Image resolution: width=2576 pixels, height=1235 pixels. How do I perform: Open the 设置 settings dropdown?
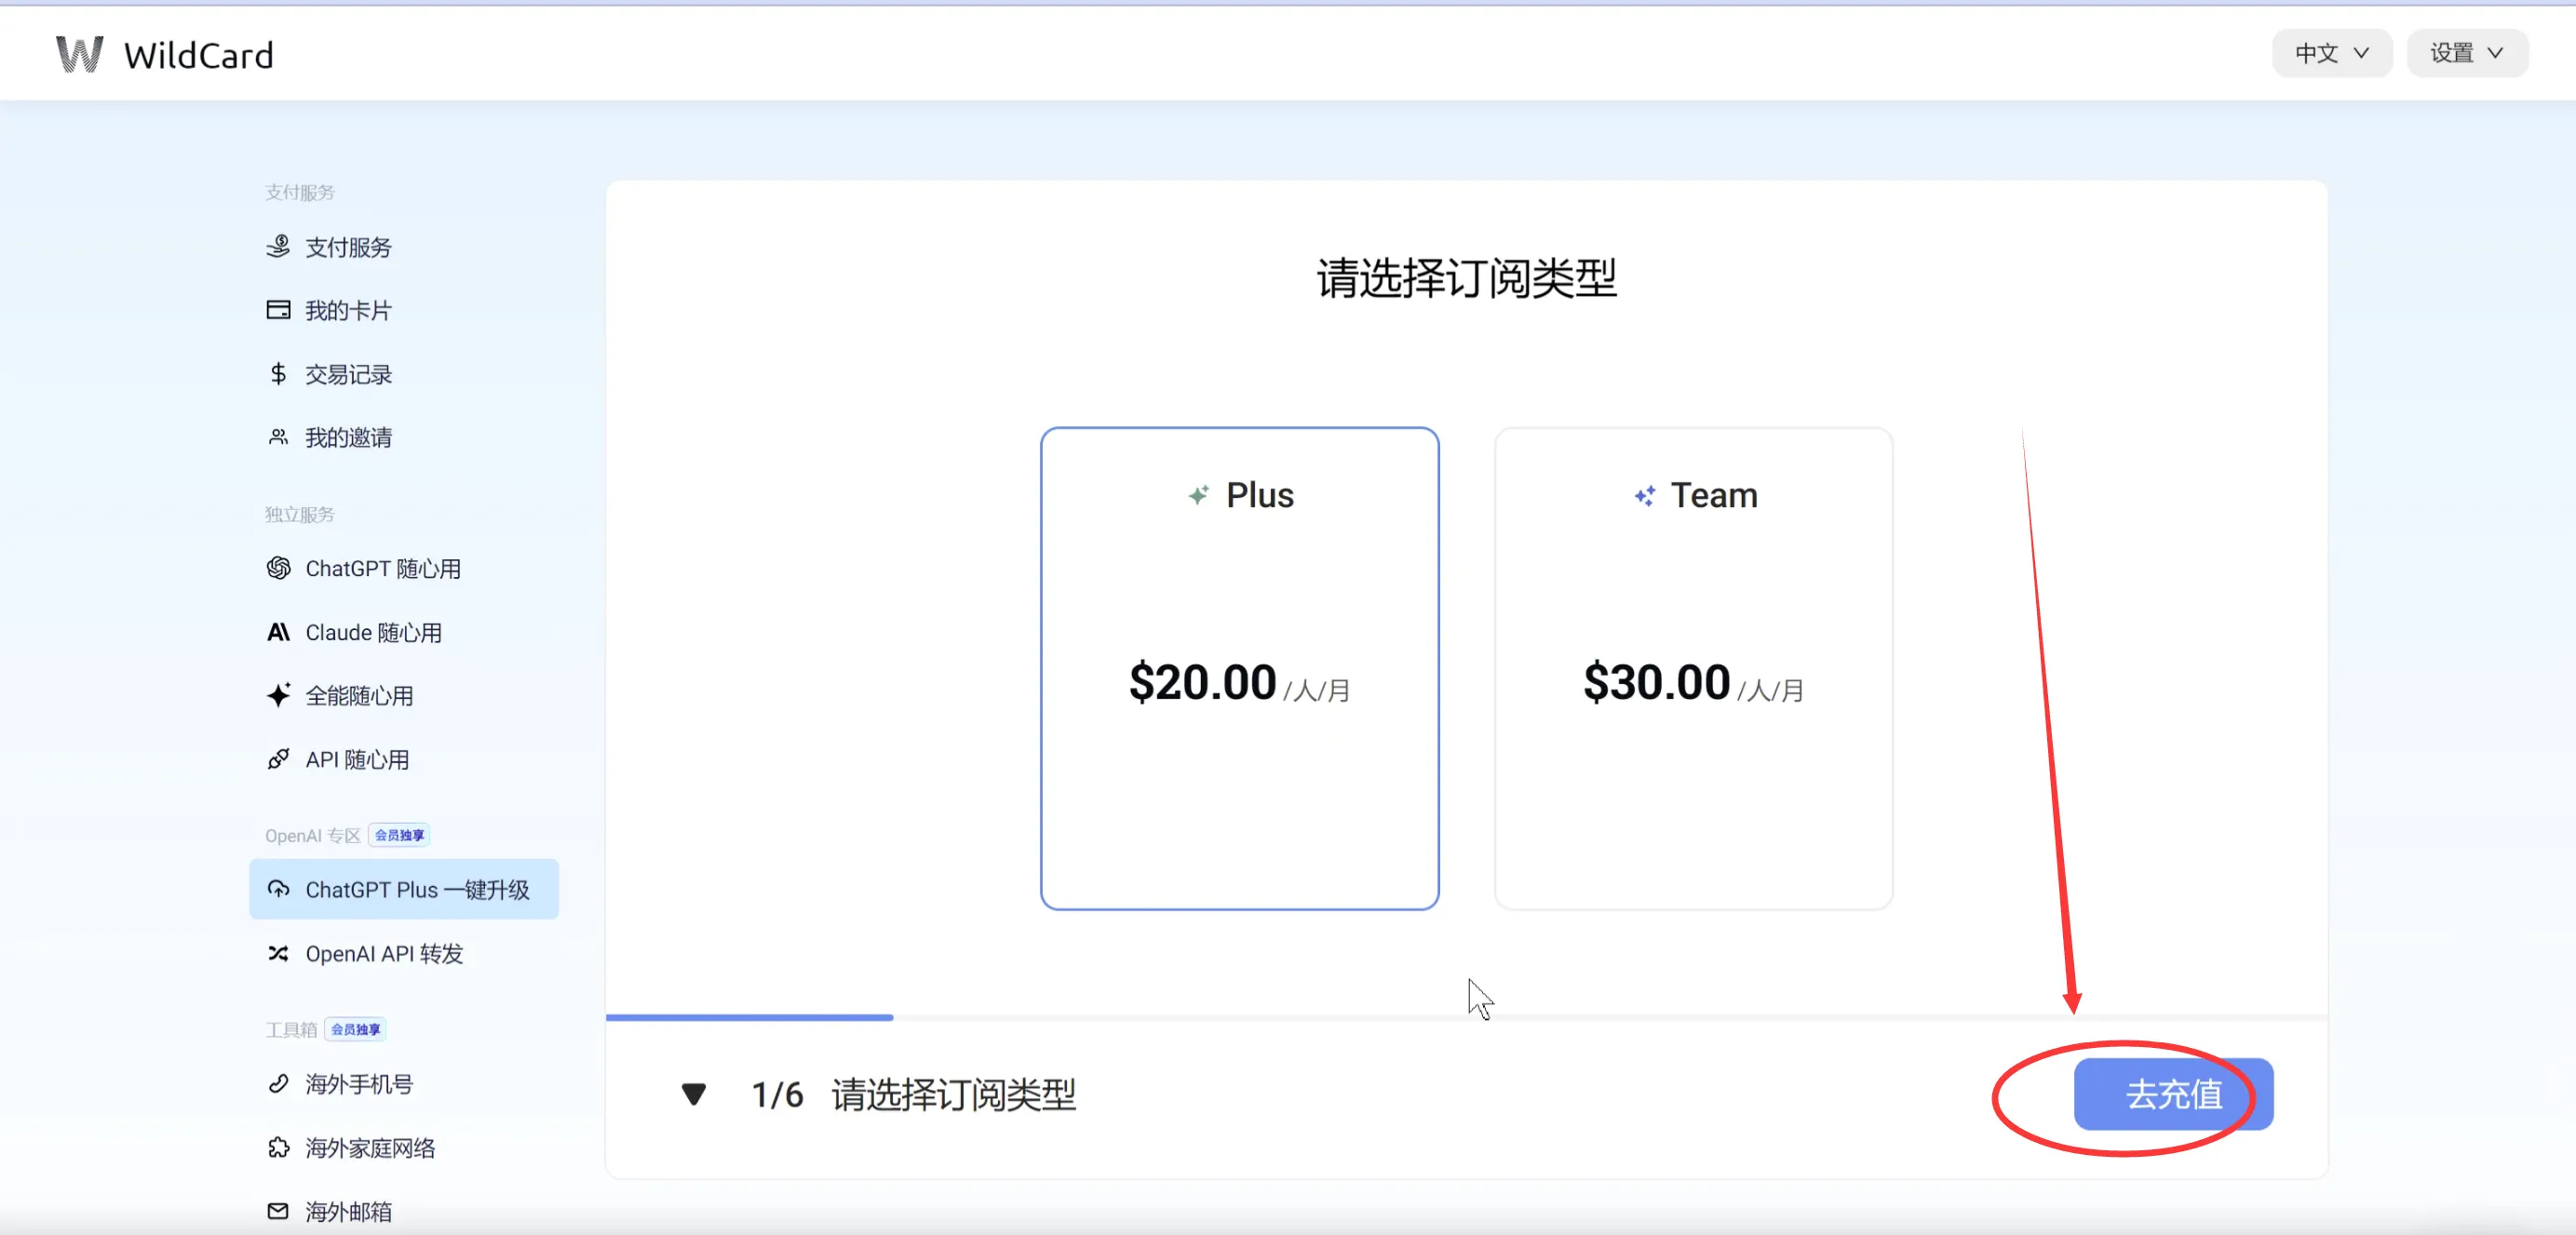(x=2466, y=53)
